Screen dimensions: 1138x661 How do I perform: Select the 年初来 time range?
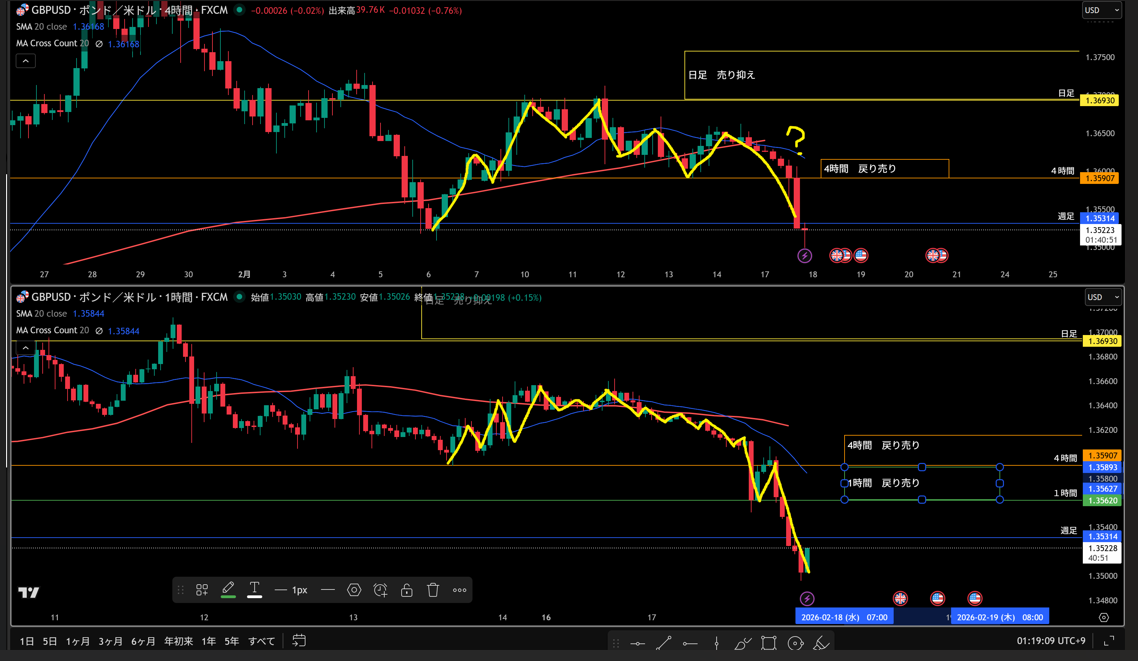[179, 641]
